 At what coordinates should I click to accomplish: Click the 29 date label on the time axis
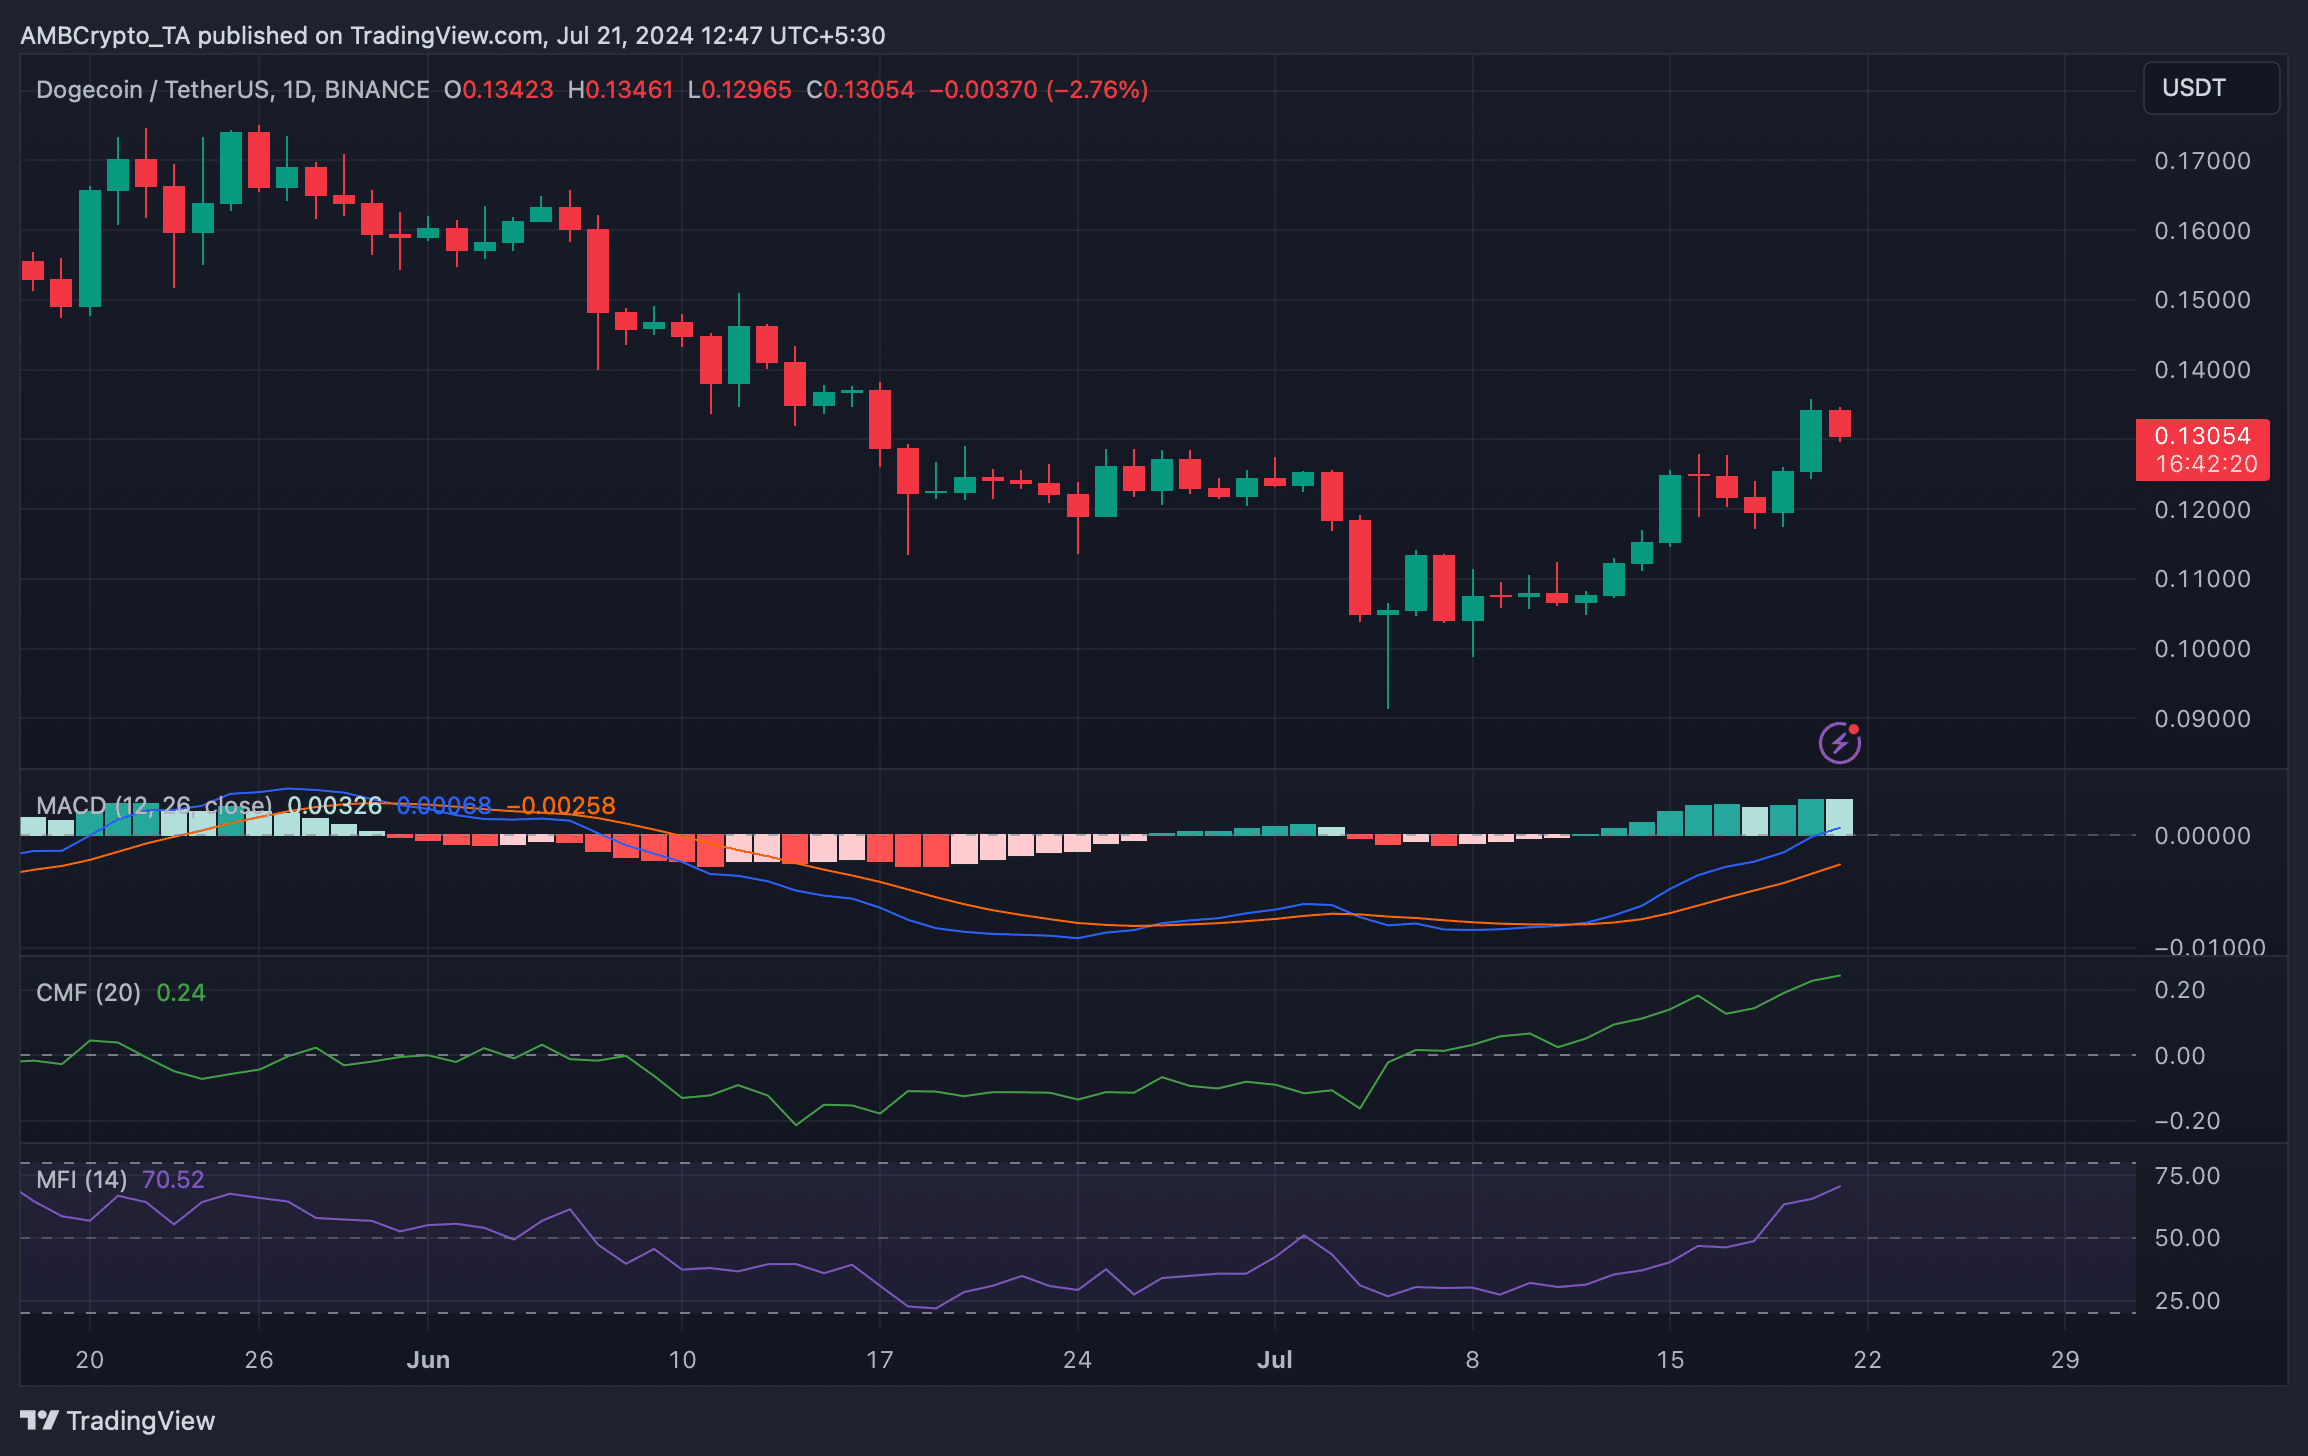click(2065, 1360)
